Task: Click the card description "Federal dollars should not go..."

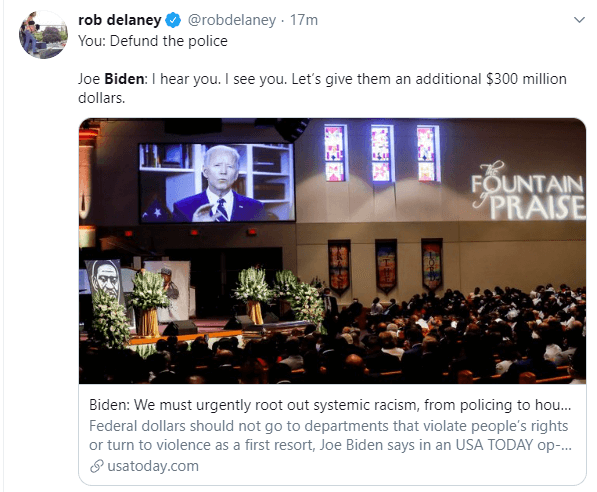Action: (330, 435)
